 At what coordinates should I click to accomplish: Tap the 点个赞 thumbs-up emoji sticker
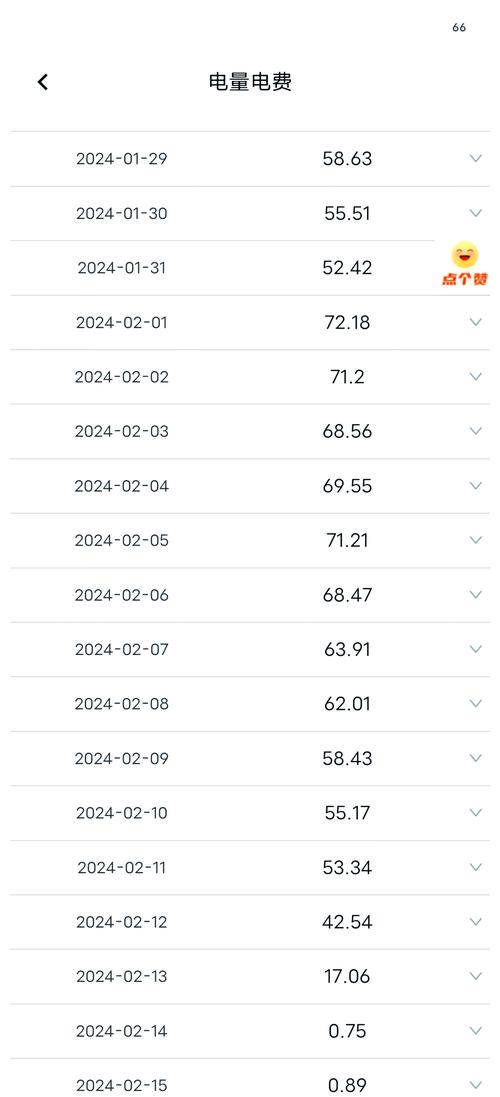(464, 264)
